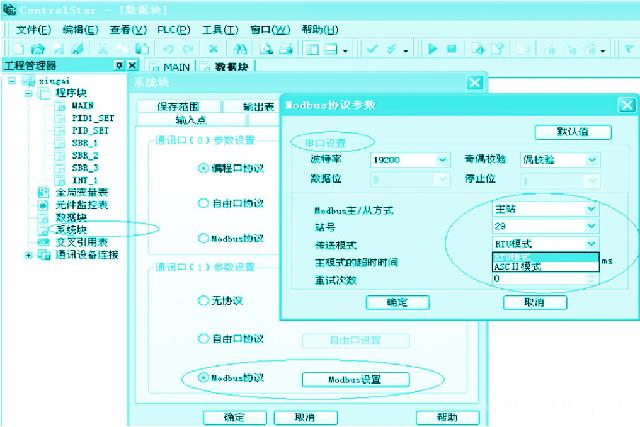Close the 工程管理器 panel with its X
The width and height of the screenshot is (640, 427).
coord(134,66)
